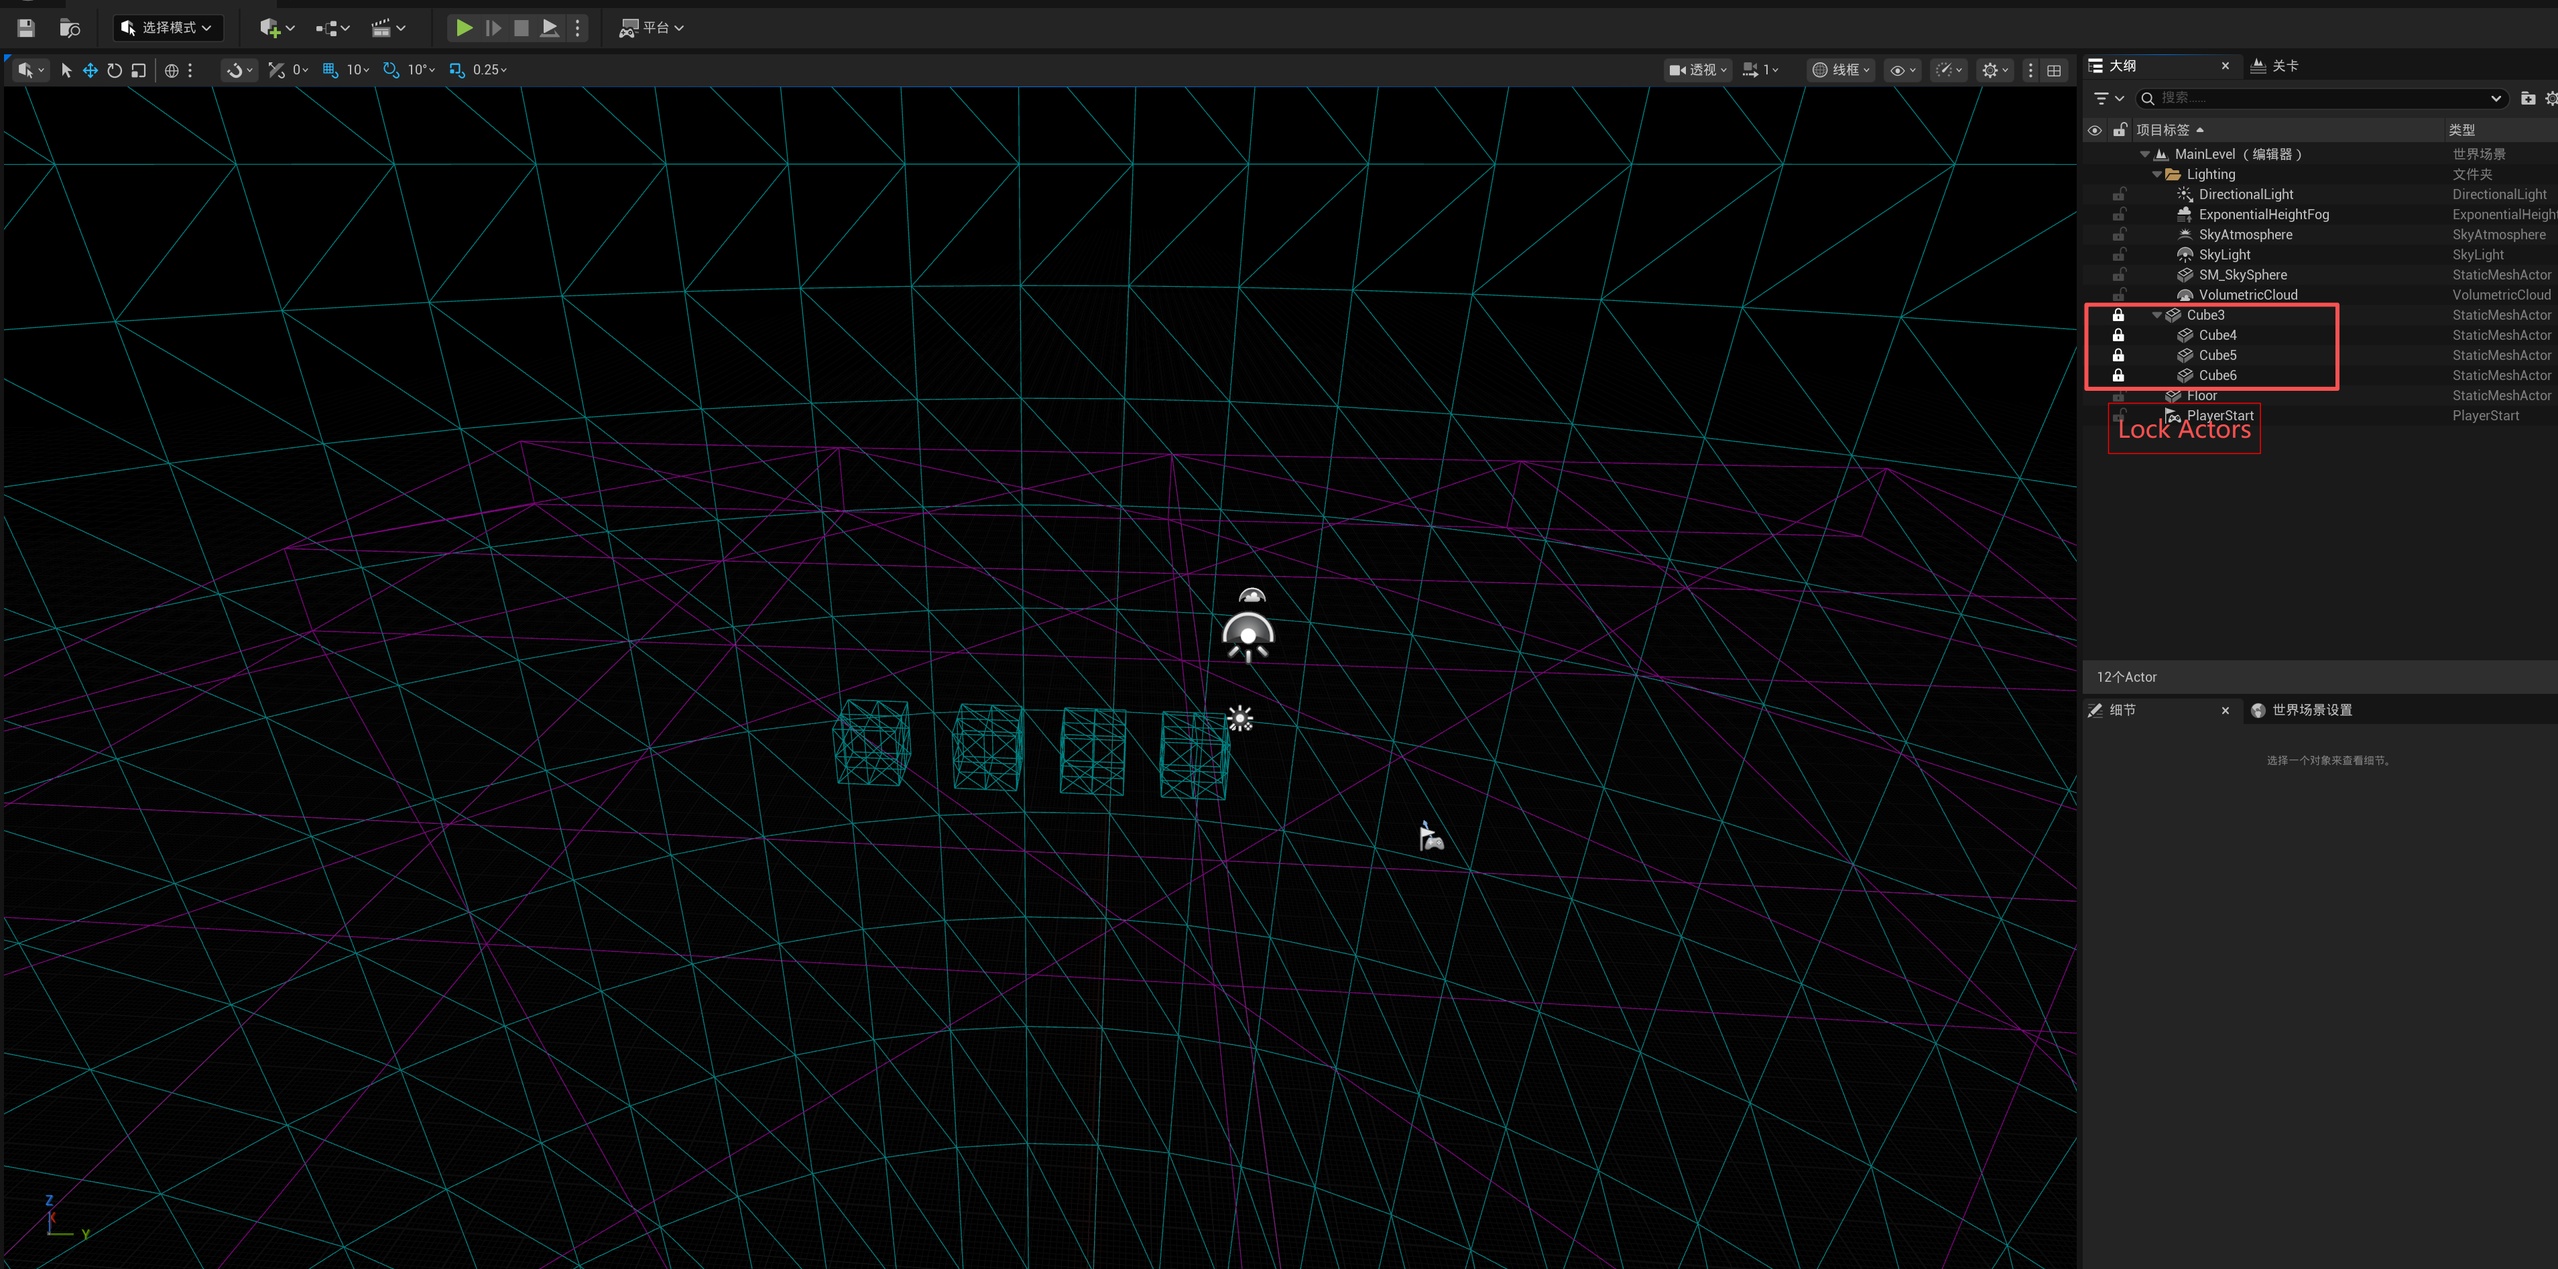Toggle grid position snapping
Screen dimensions: 2558x1269
click(330, 70)
